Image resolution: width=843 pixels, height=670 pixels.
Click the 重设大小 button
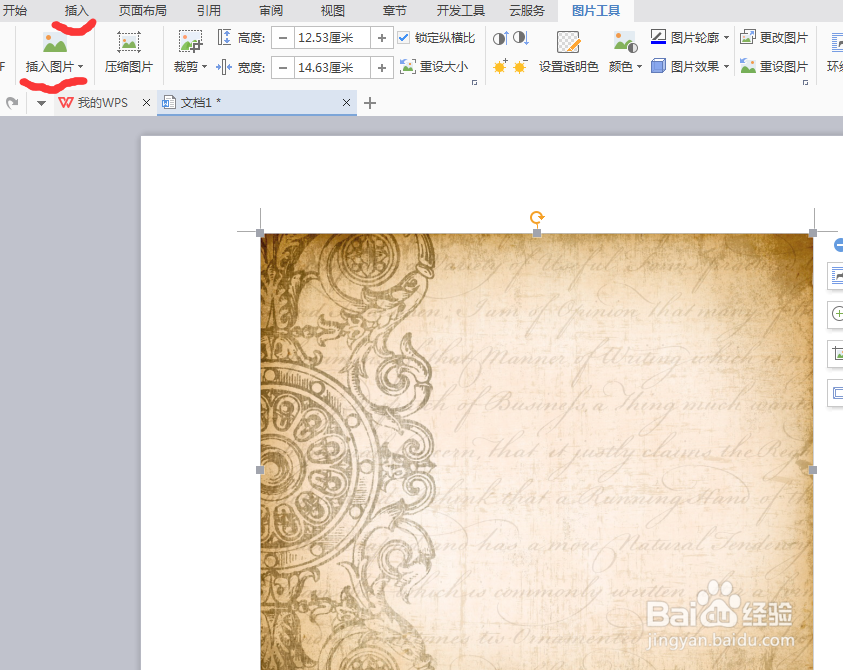434,67
